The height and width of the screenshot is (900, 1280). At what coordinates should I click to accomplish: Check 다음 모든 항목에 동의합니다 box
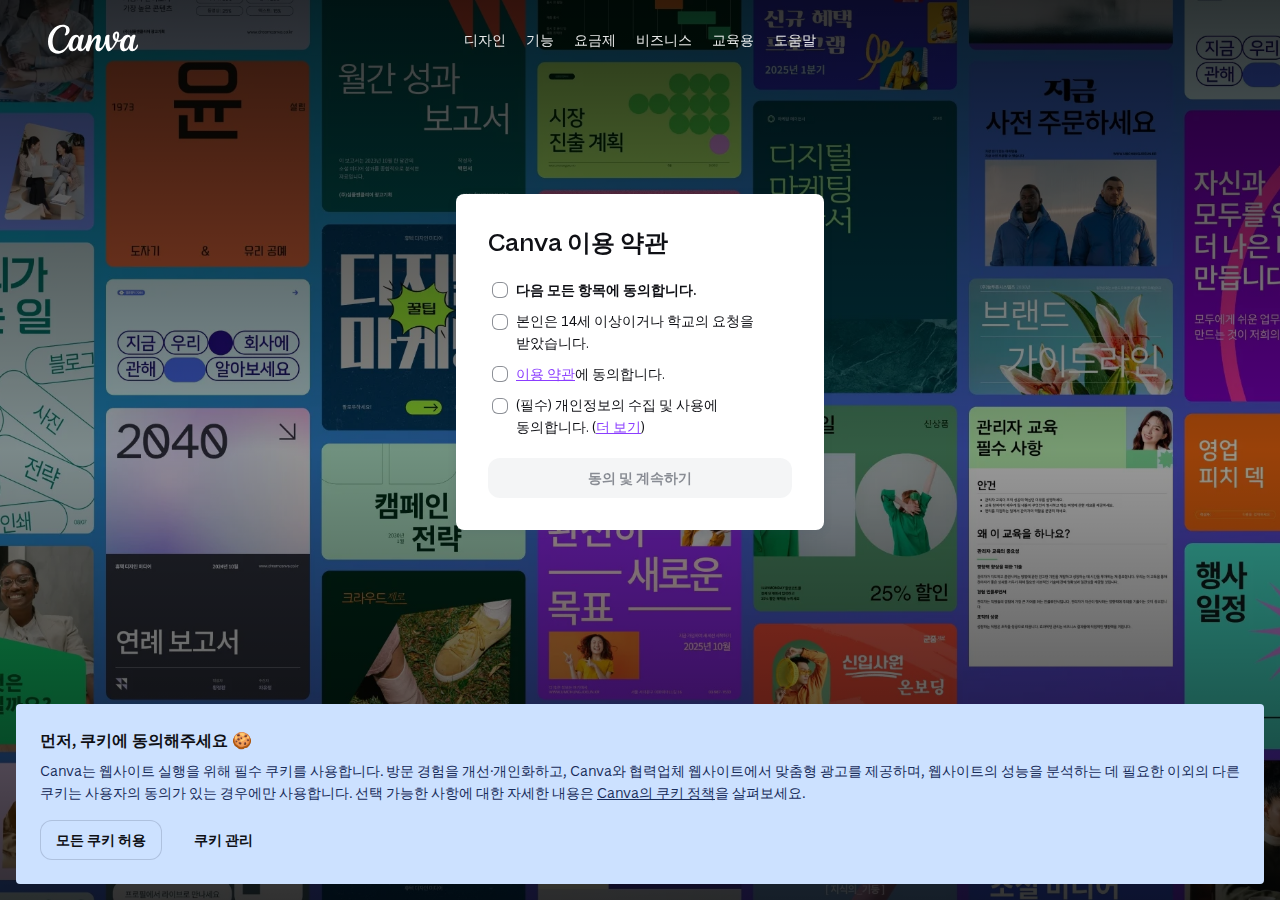pos(500,290)
